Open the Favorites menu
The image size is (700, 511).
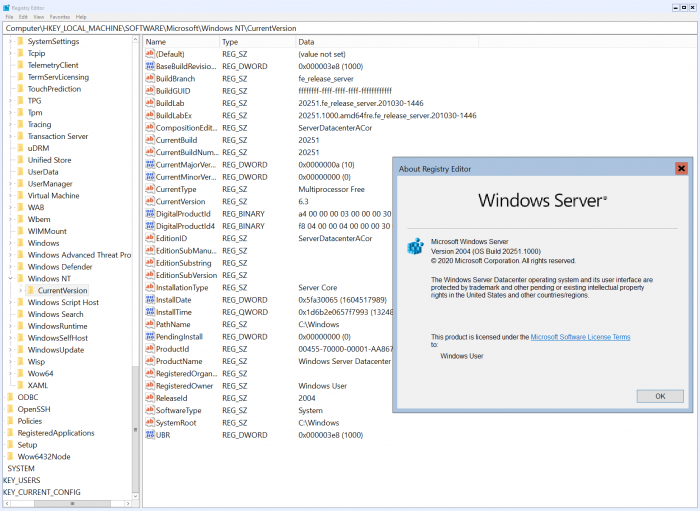point(60,17)
